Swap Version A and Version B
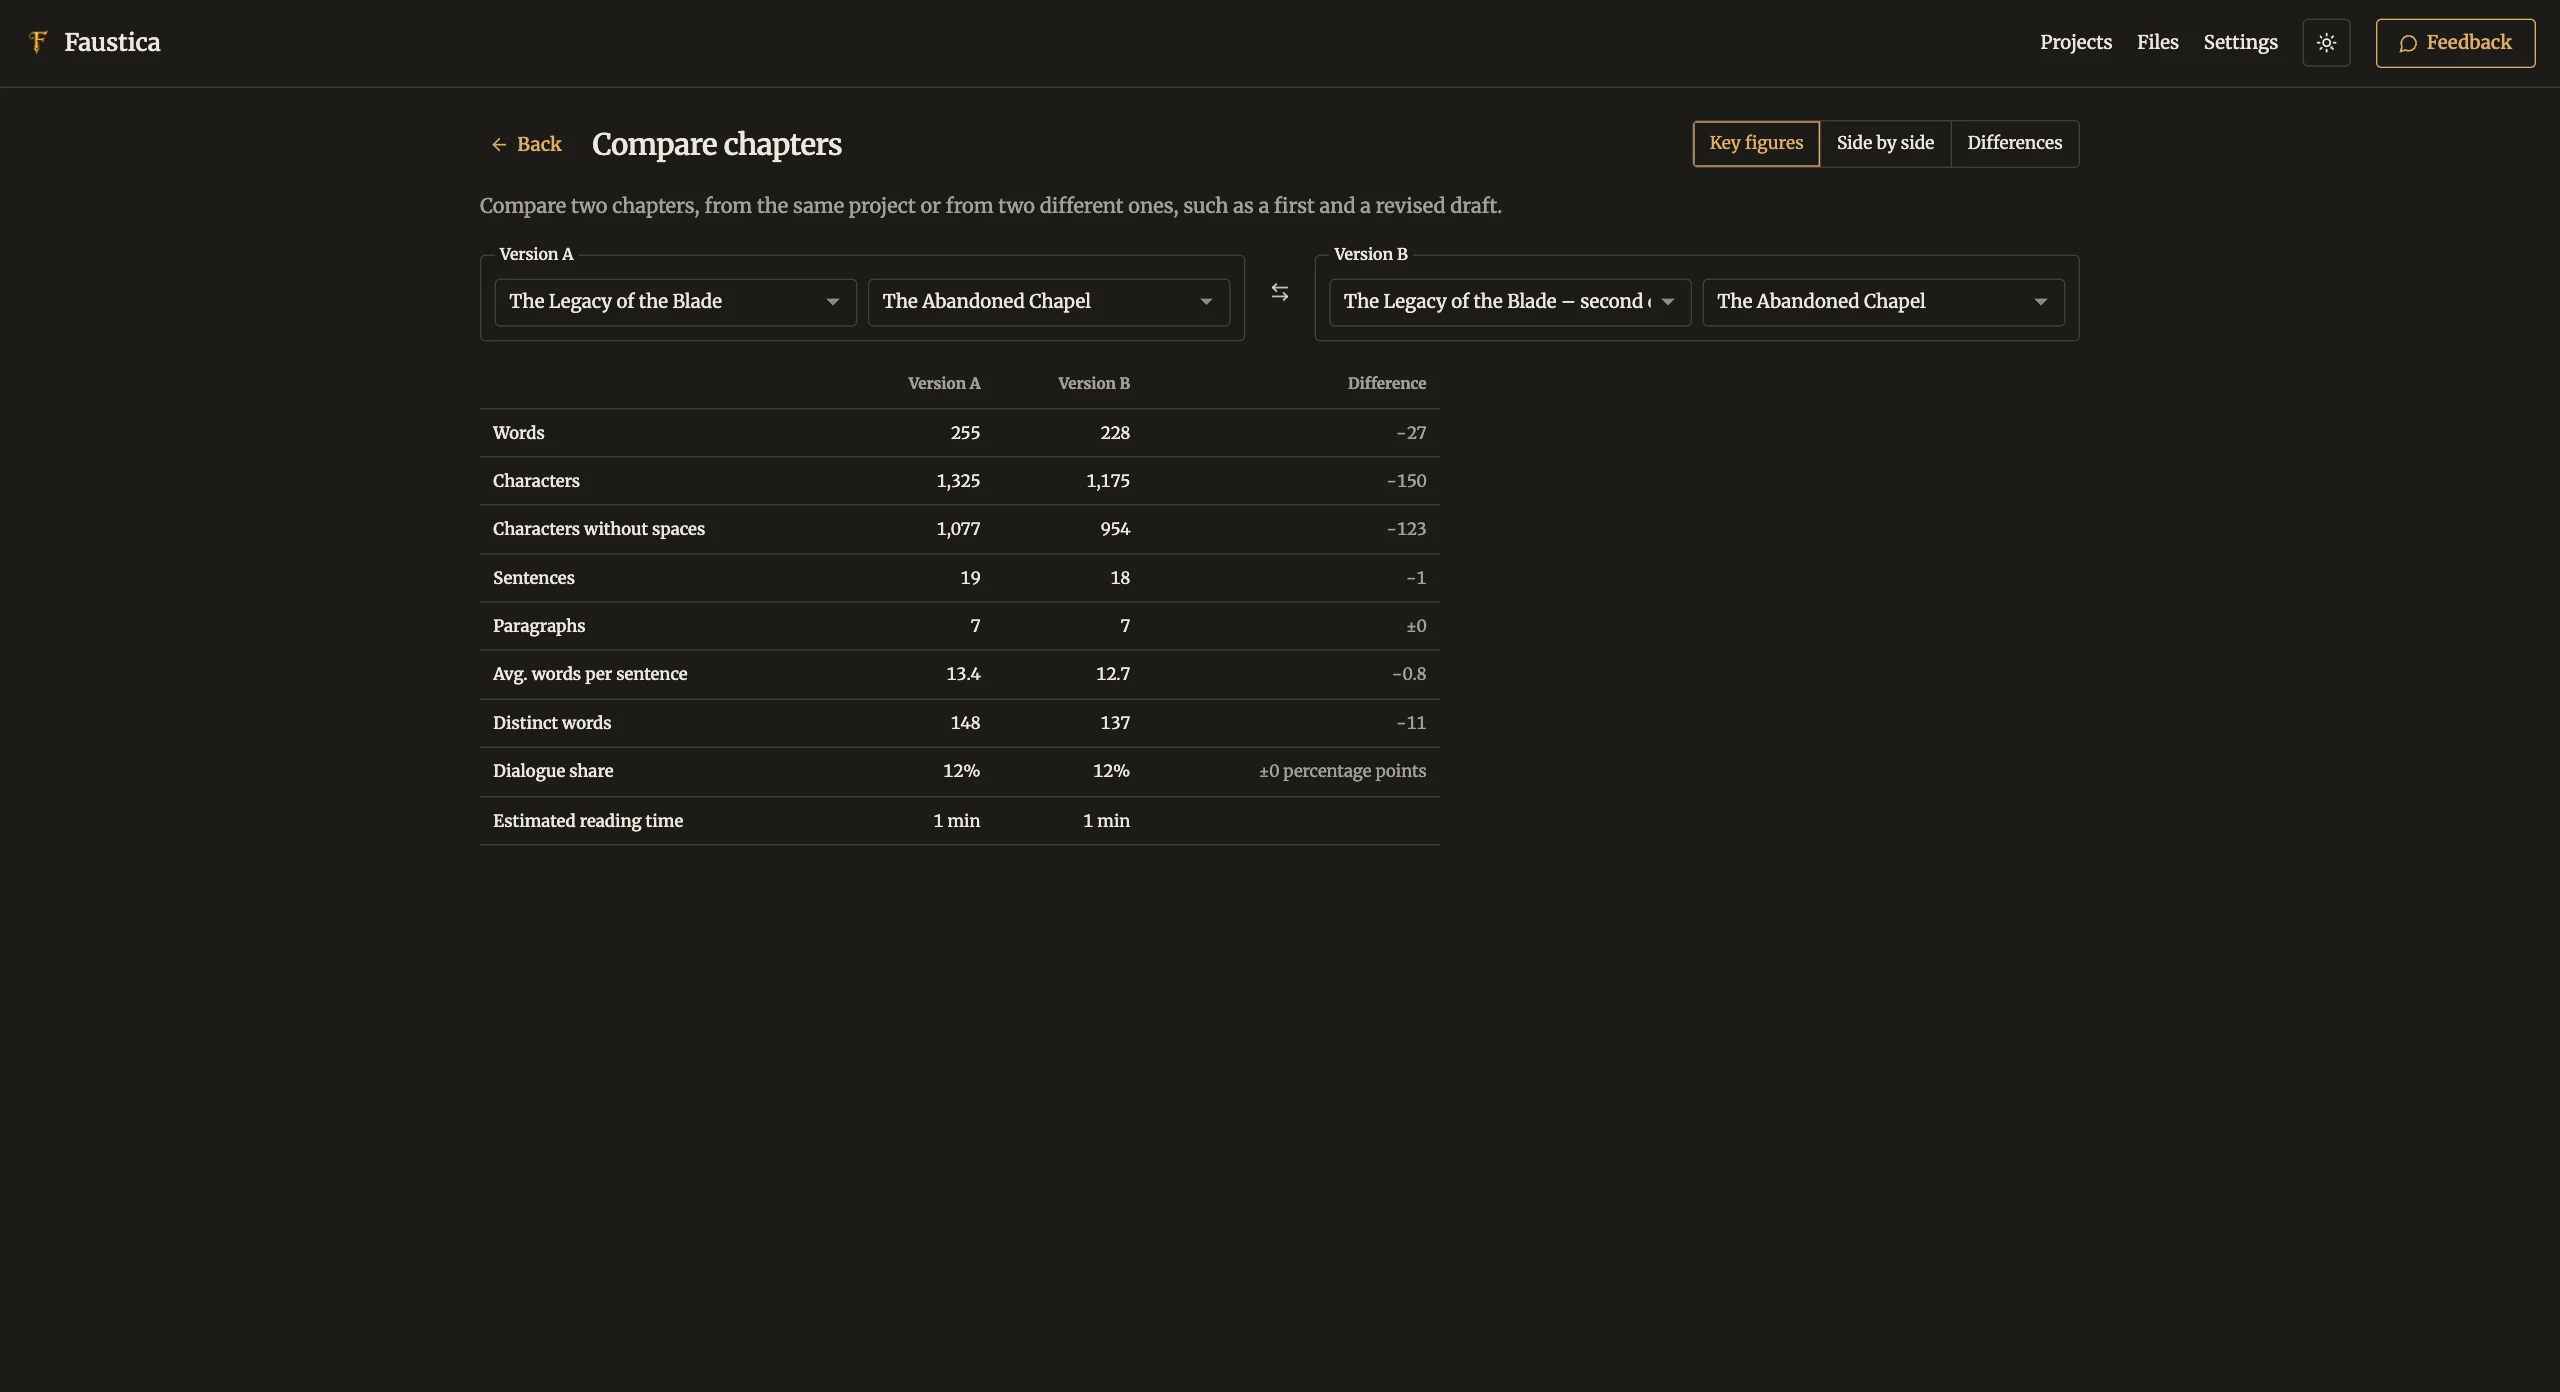Viewport: 2560px width, 1392px height. (x=1279, y=292)
